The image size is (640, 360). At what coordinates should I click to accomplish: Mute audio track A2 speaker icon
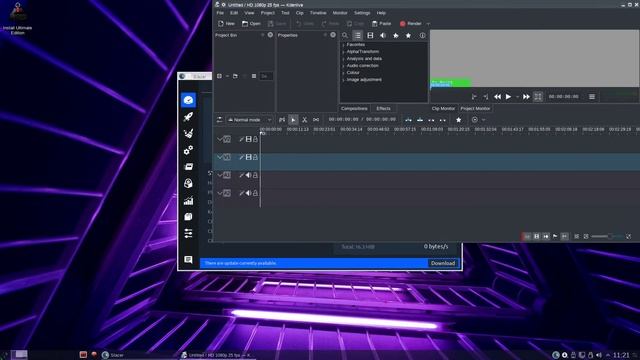pos(248,193)
